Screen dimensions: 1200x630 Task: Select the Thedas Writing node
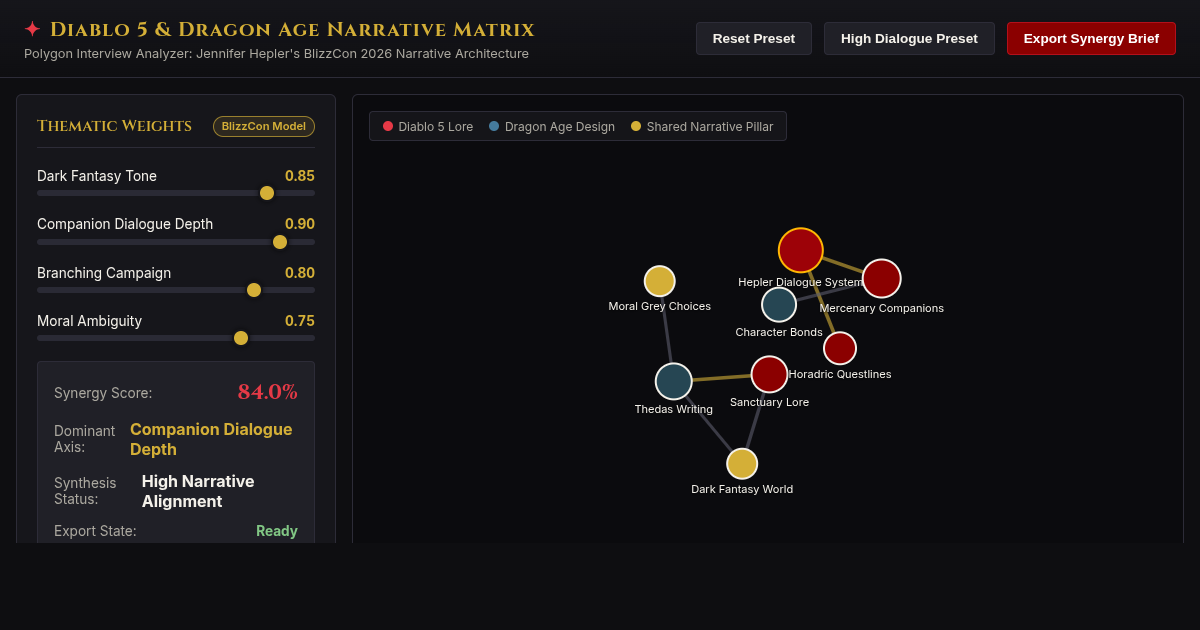[x=674, y=381]
